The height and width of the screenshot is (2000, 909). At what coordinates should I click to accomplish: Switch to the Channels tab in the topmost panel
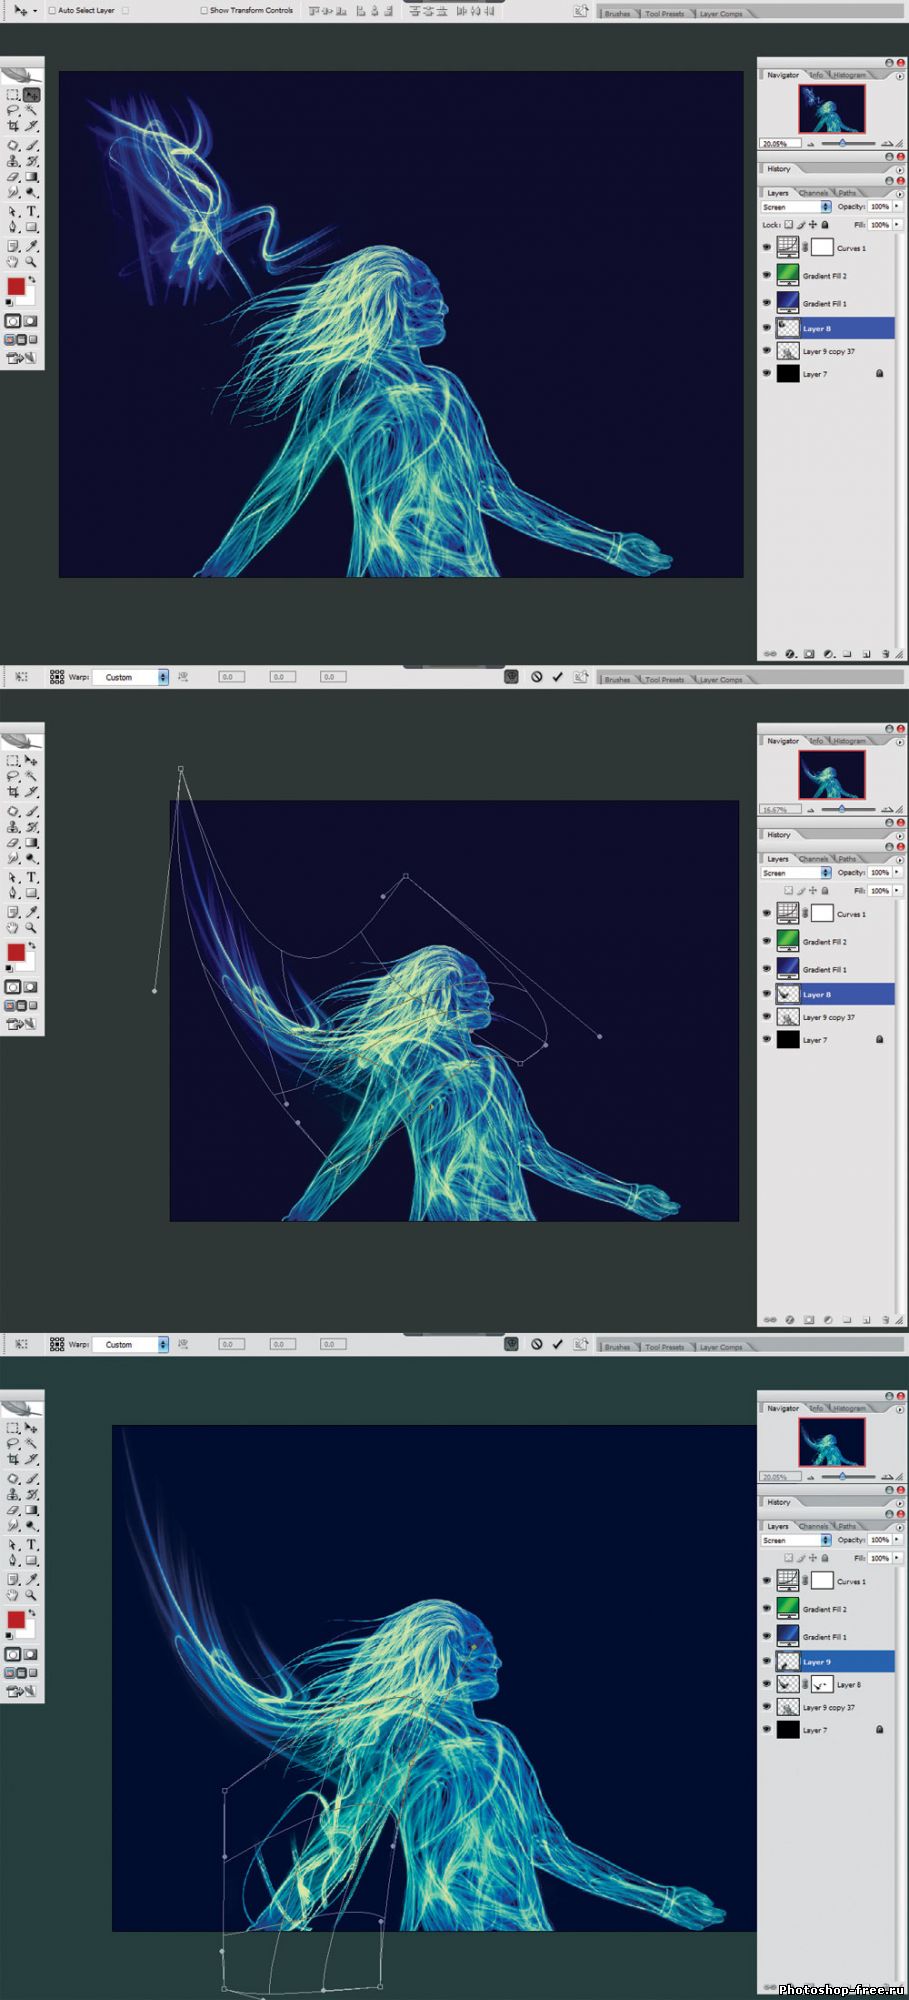[813, 193]
